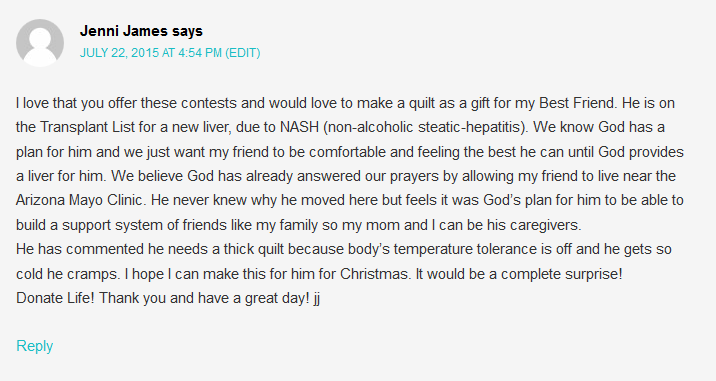Click the word "says" after author name
Viewport: 716px width, 381px height.
point(187,31)
